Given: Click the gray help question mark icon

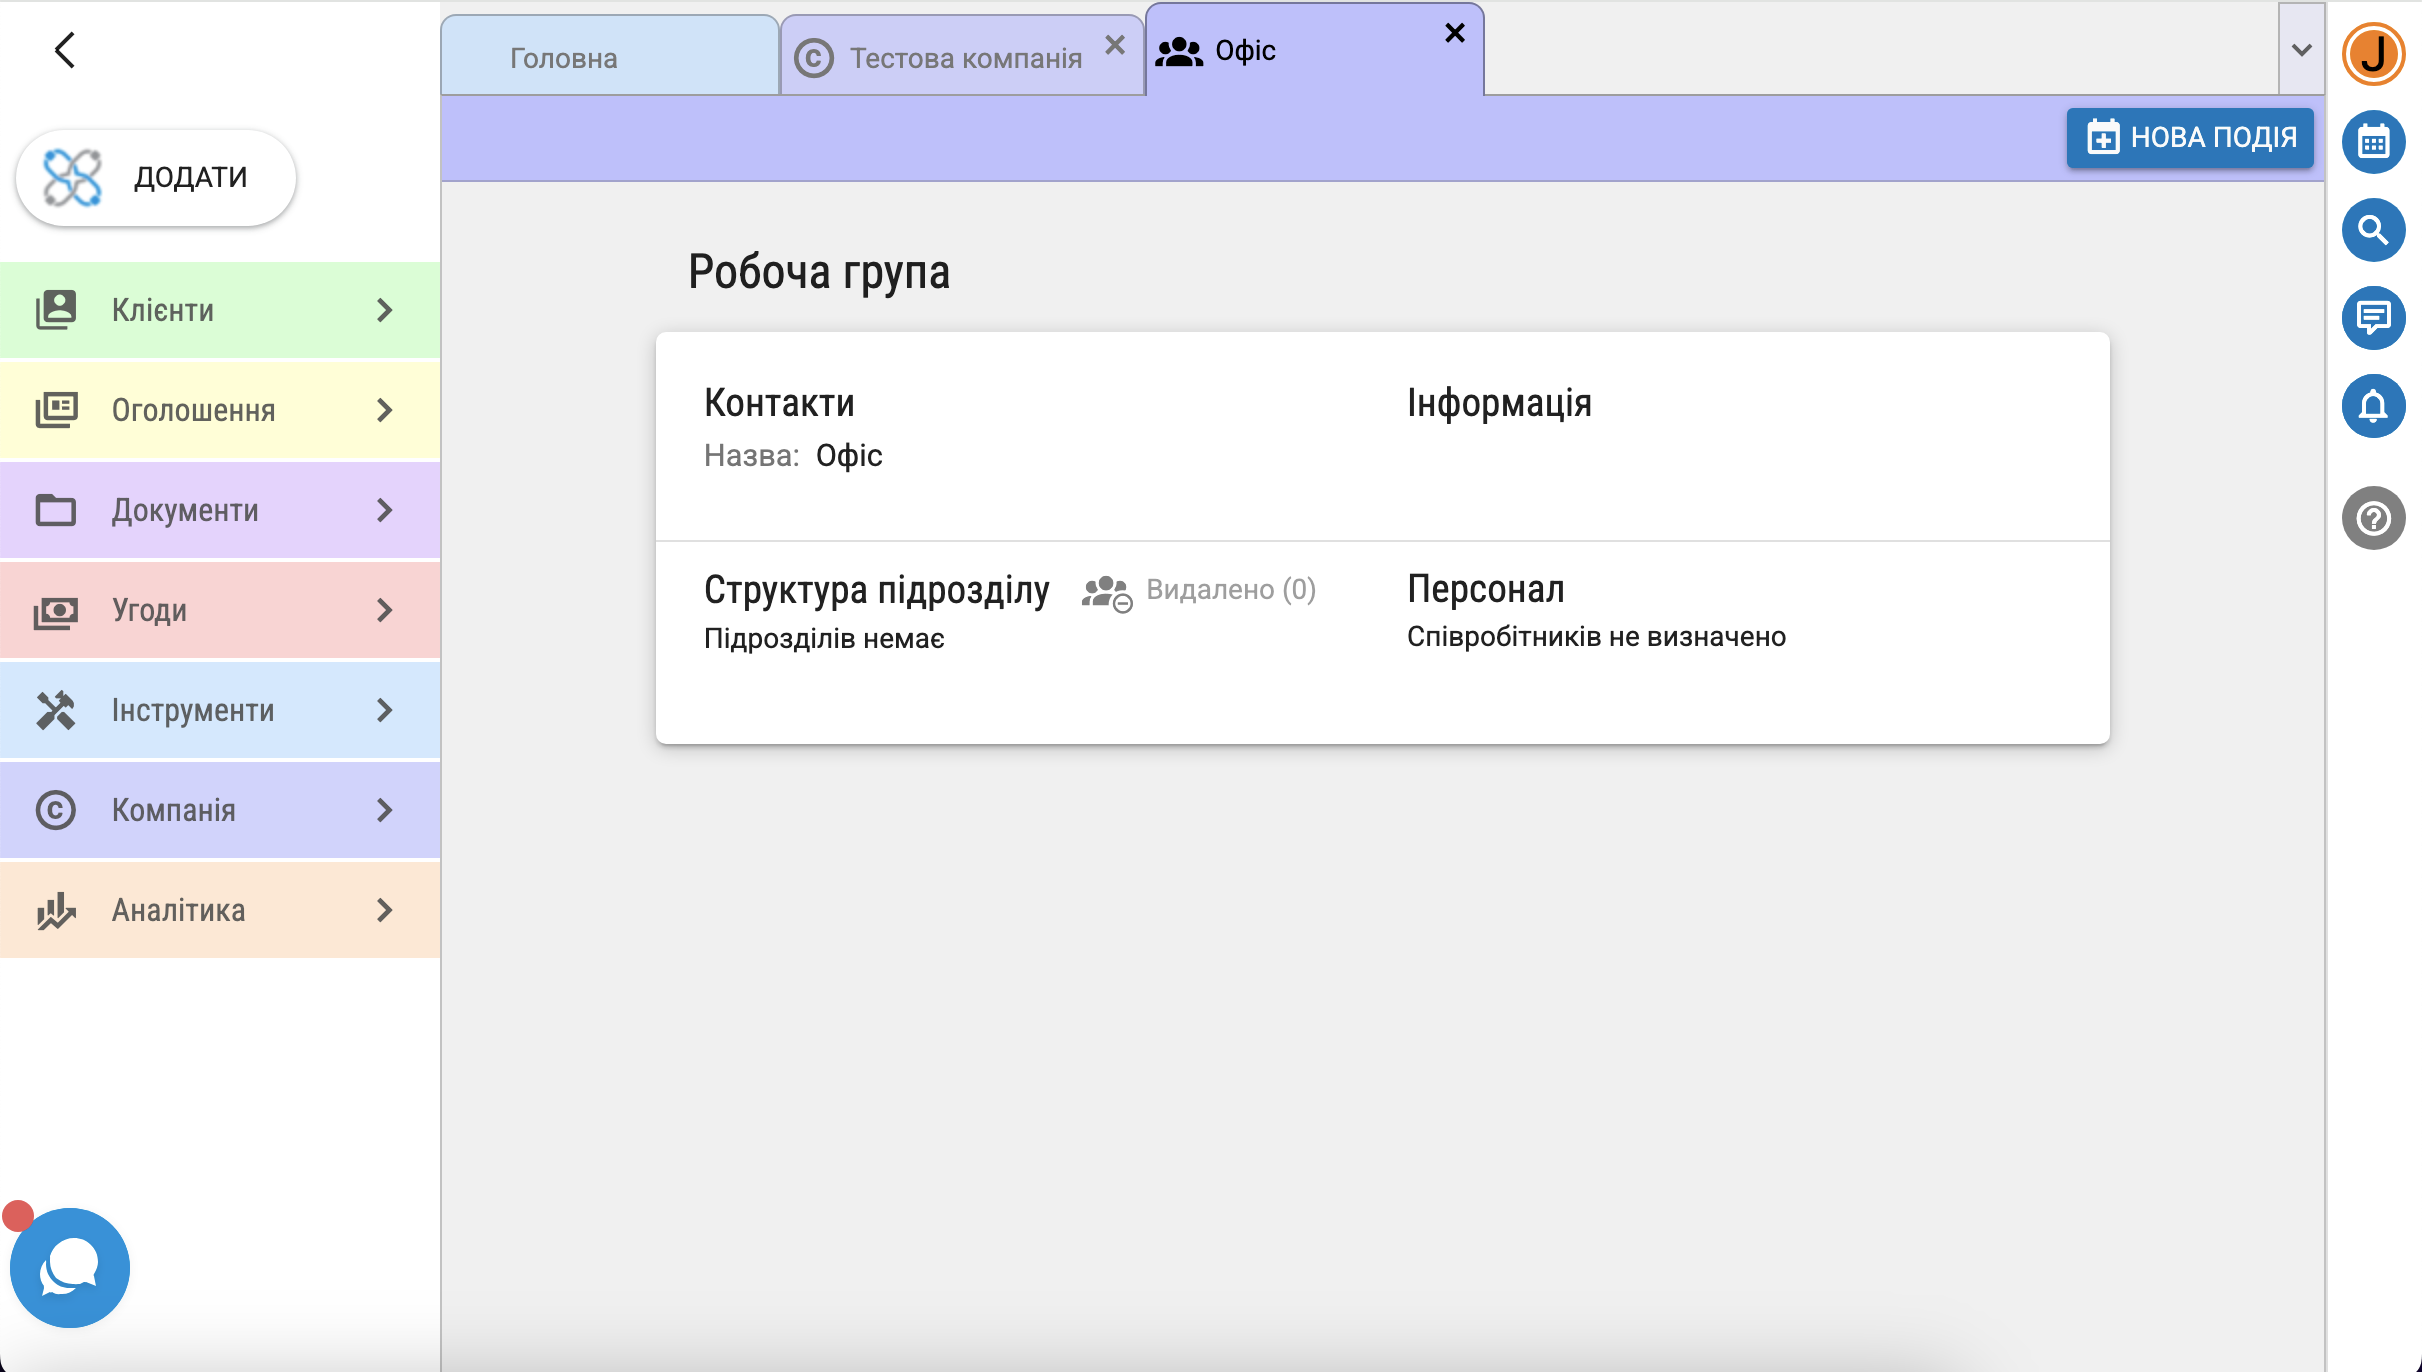Looking at the screenshot, I should tap(2373, 518).
